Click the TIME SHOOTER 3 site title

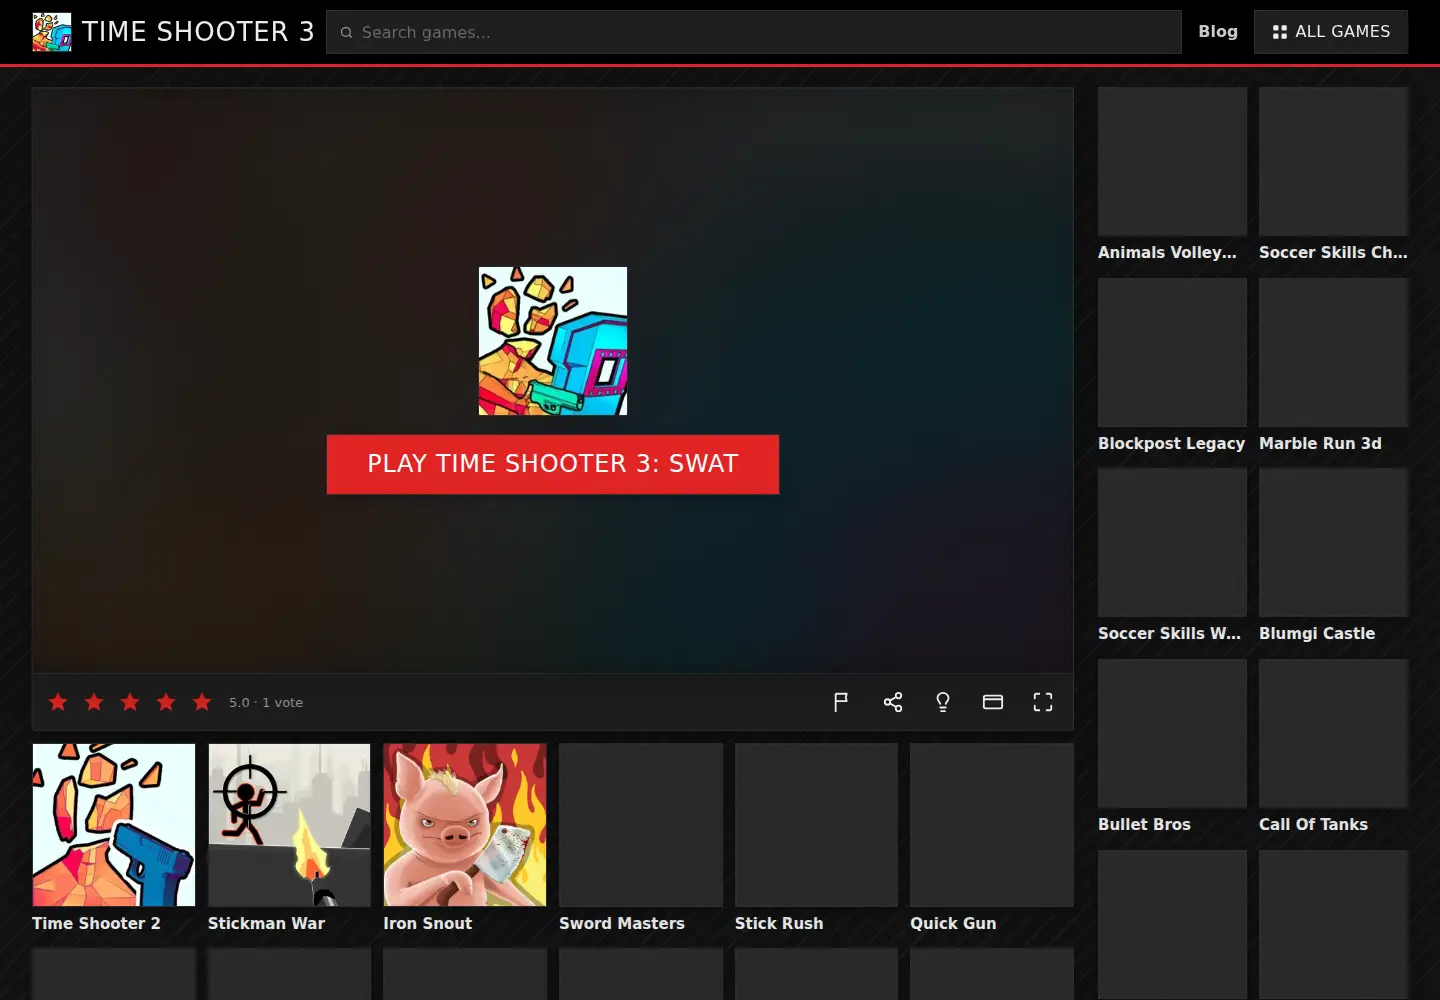click(x=198, y=32)
